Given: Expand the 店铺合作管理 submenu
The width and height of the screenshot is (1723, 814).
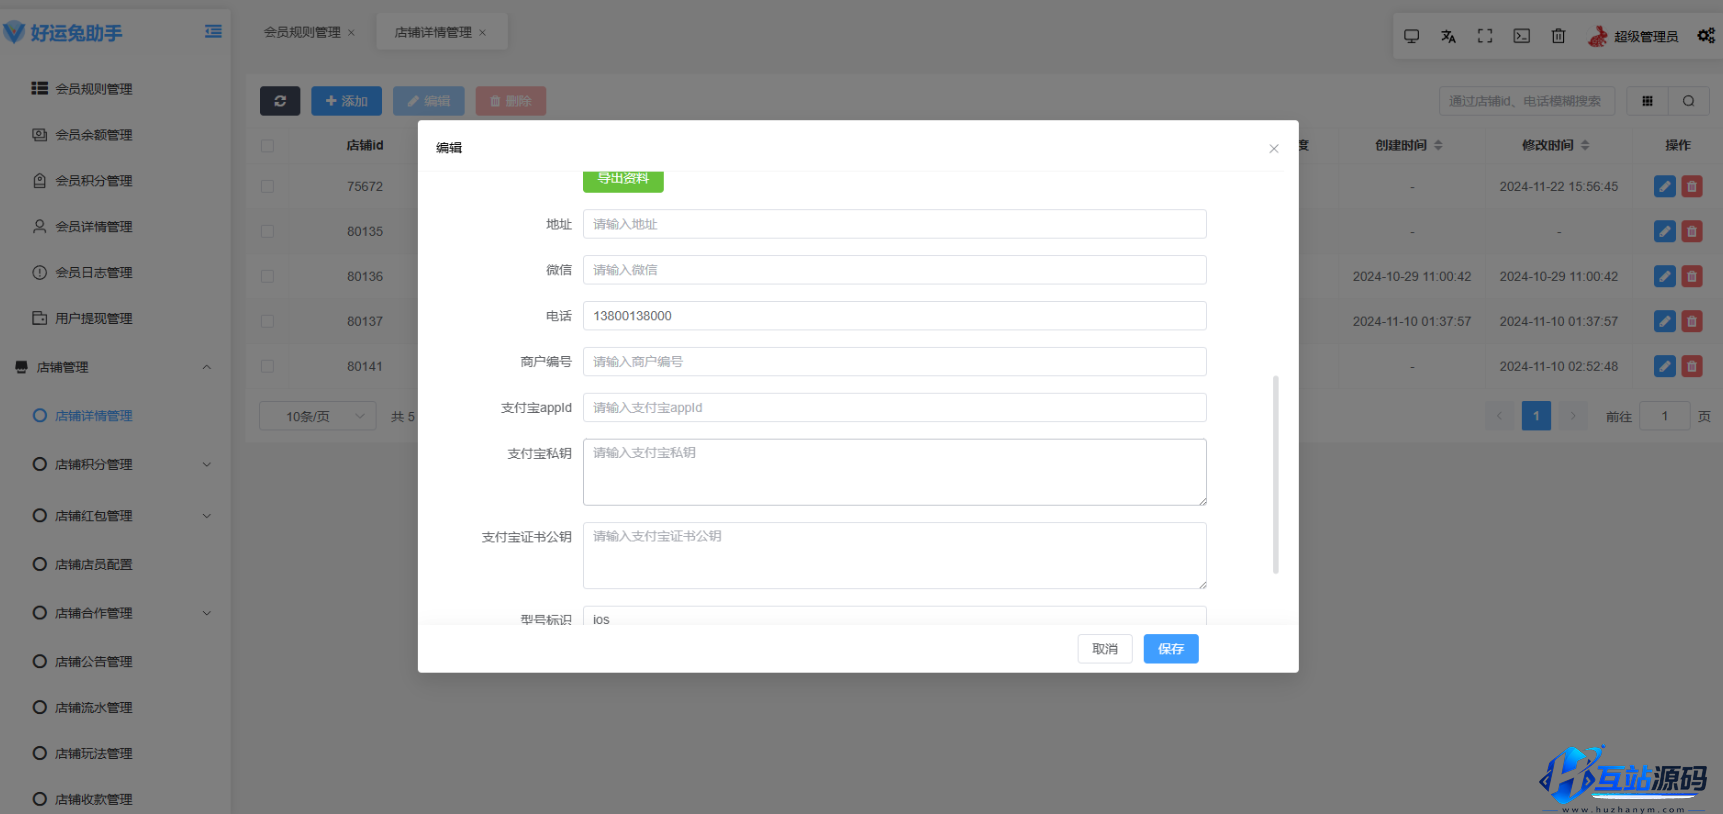Looking at the screenshot, I should (x=207, y=613).
